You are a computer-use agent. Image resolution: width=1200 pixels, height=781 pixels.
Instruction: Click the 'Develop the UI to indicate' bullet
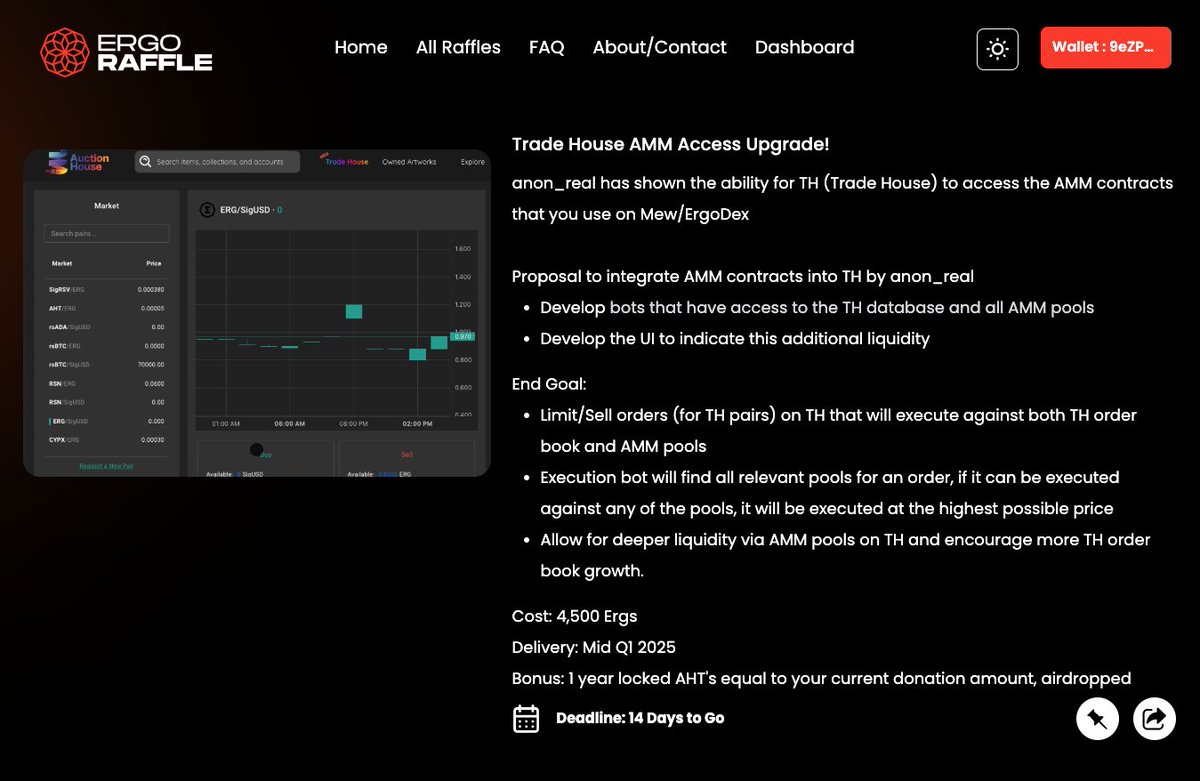(735, 339)
